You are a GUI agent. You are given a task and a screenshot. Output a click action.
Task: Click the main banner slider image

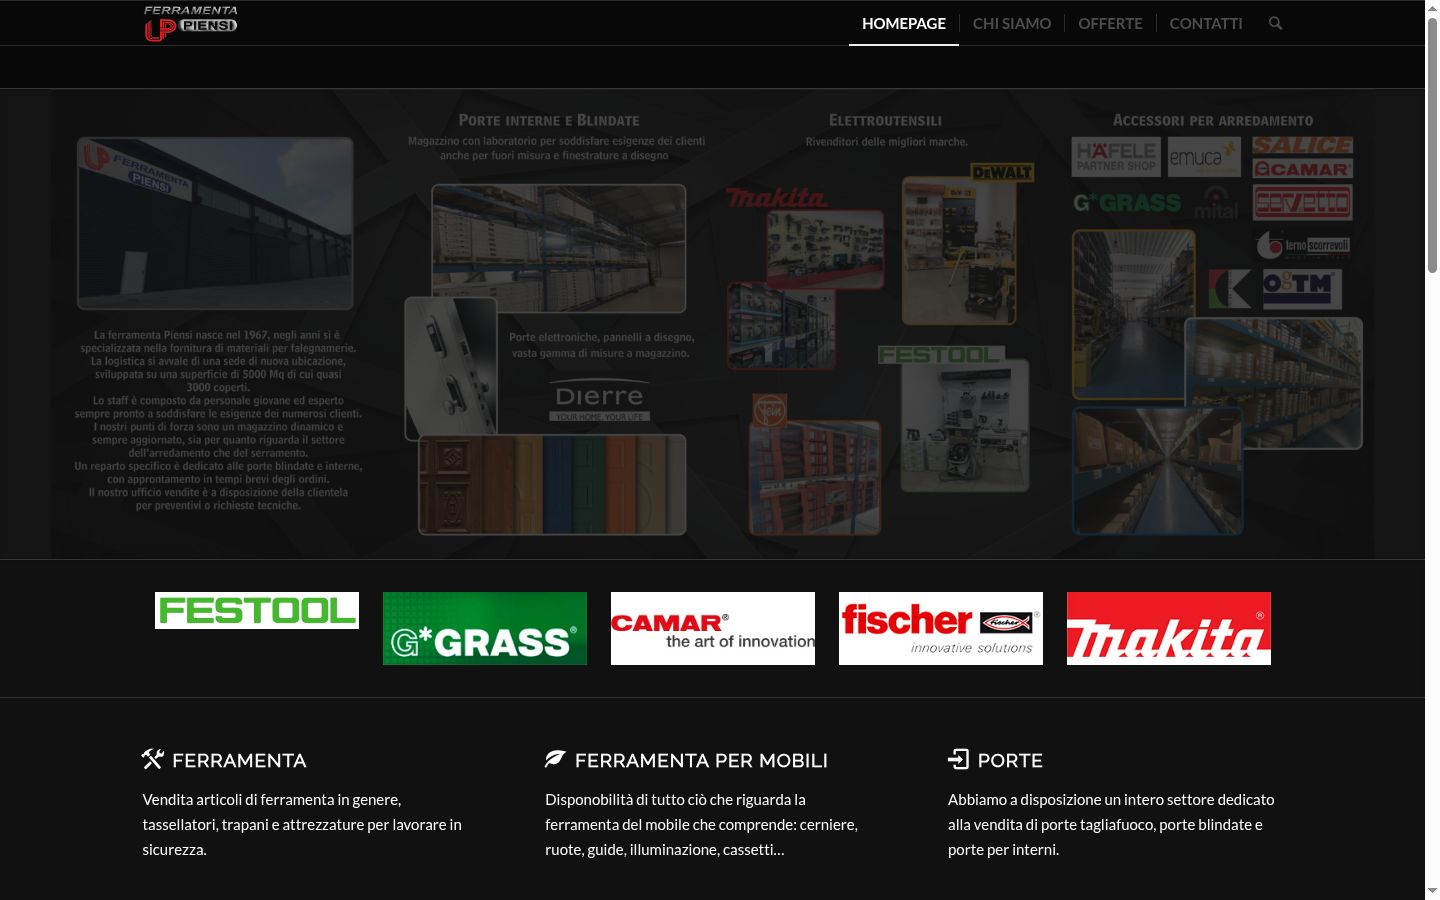tap(712, 324)
